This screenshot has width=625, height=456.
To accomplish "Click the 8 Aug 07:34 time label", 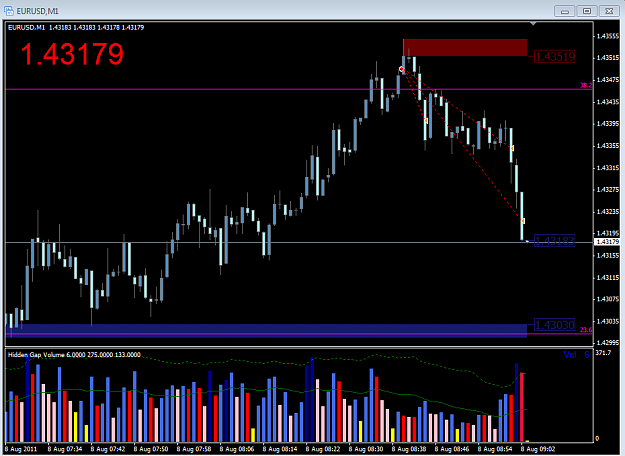I will (65, 449).
